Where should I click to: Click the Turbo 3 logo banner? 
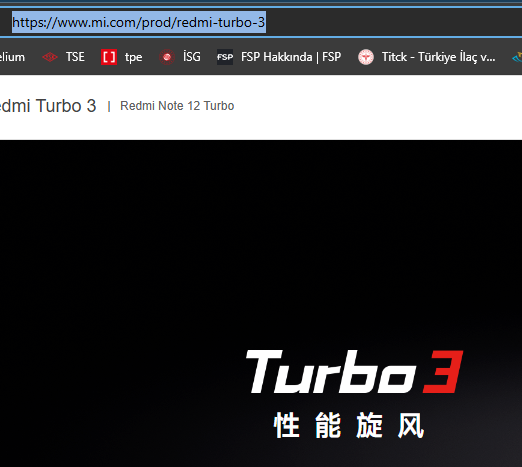[354, 372]
